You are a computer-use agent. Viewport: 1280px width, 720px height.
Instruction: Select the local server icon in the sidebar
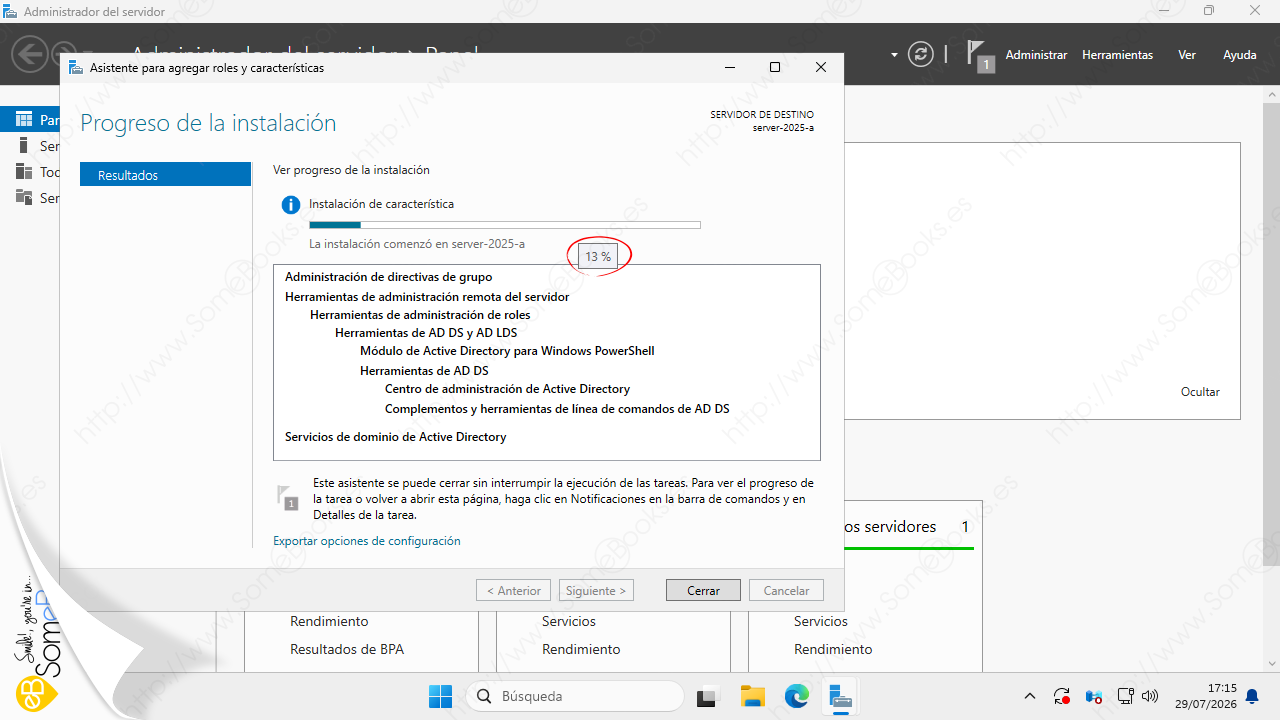pos(24,146)
